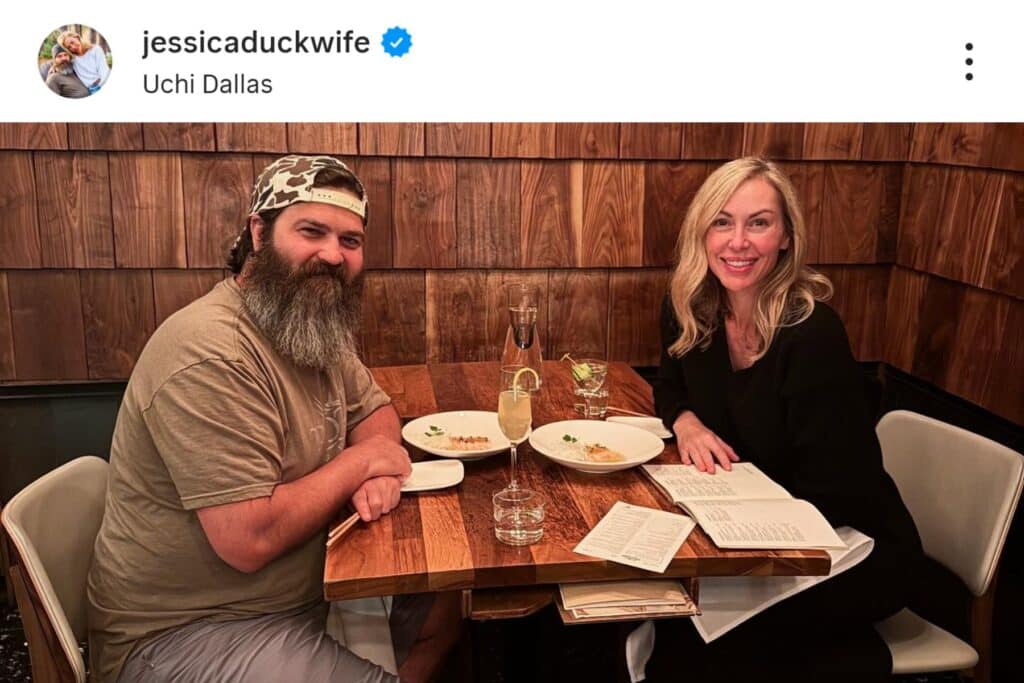Open the jessicaduckwife username link
Image resolution: width=1024 pixels, height=683 pixels.
coord(256,42)
